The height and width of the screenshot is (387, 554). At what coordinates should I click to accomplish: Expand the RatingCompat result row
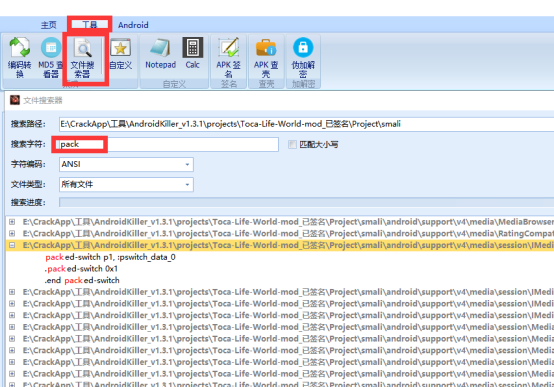coord(12,234)
